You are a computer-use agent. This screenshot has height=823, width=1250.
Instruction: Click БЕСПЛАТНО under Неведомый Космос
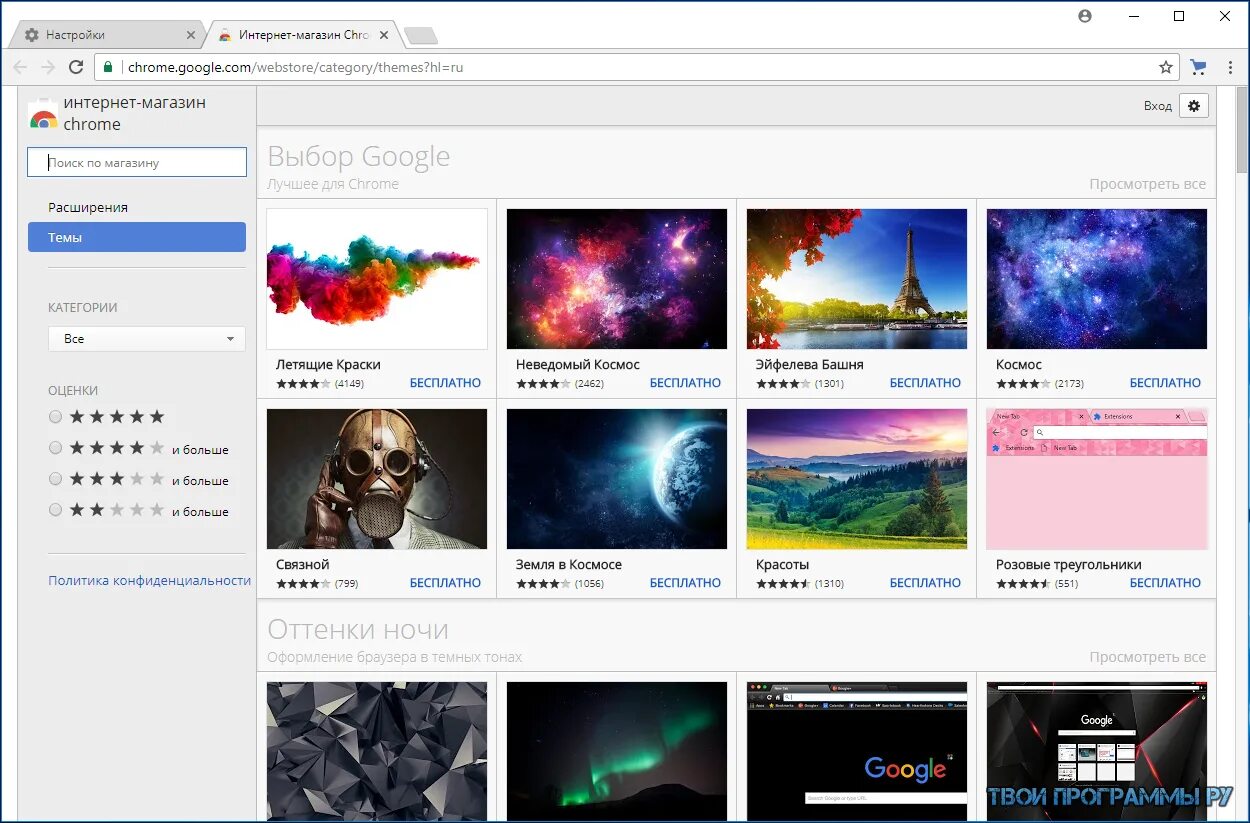(x=685, y=383)
